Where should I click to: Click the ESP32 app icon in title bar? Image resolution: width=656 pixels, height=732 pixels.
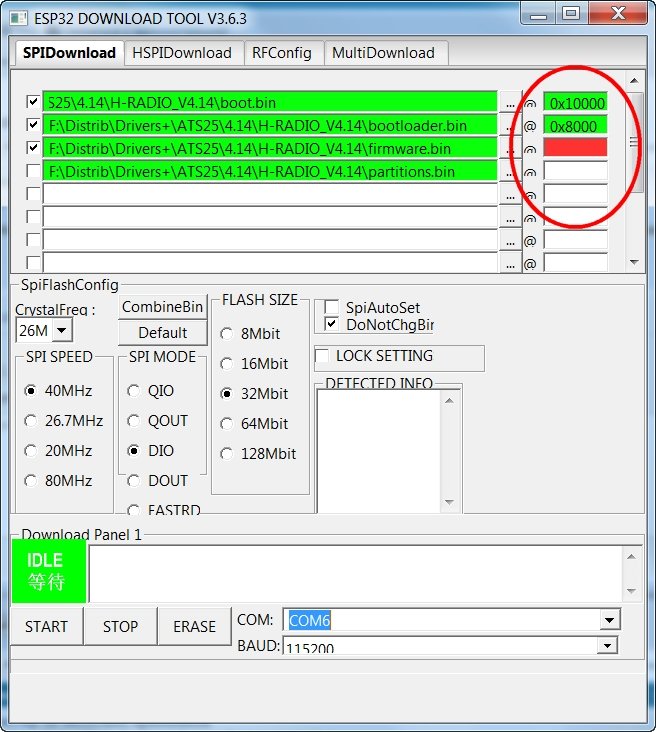click(x=19, y=19)
